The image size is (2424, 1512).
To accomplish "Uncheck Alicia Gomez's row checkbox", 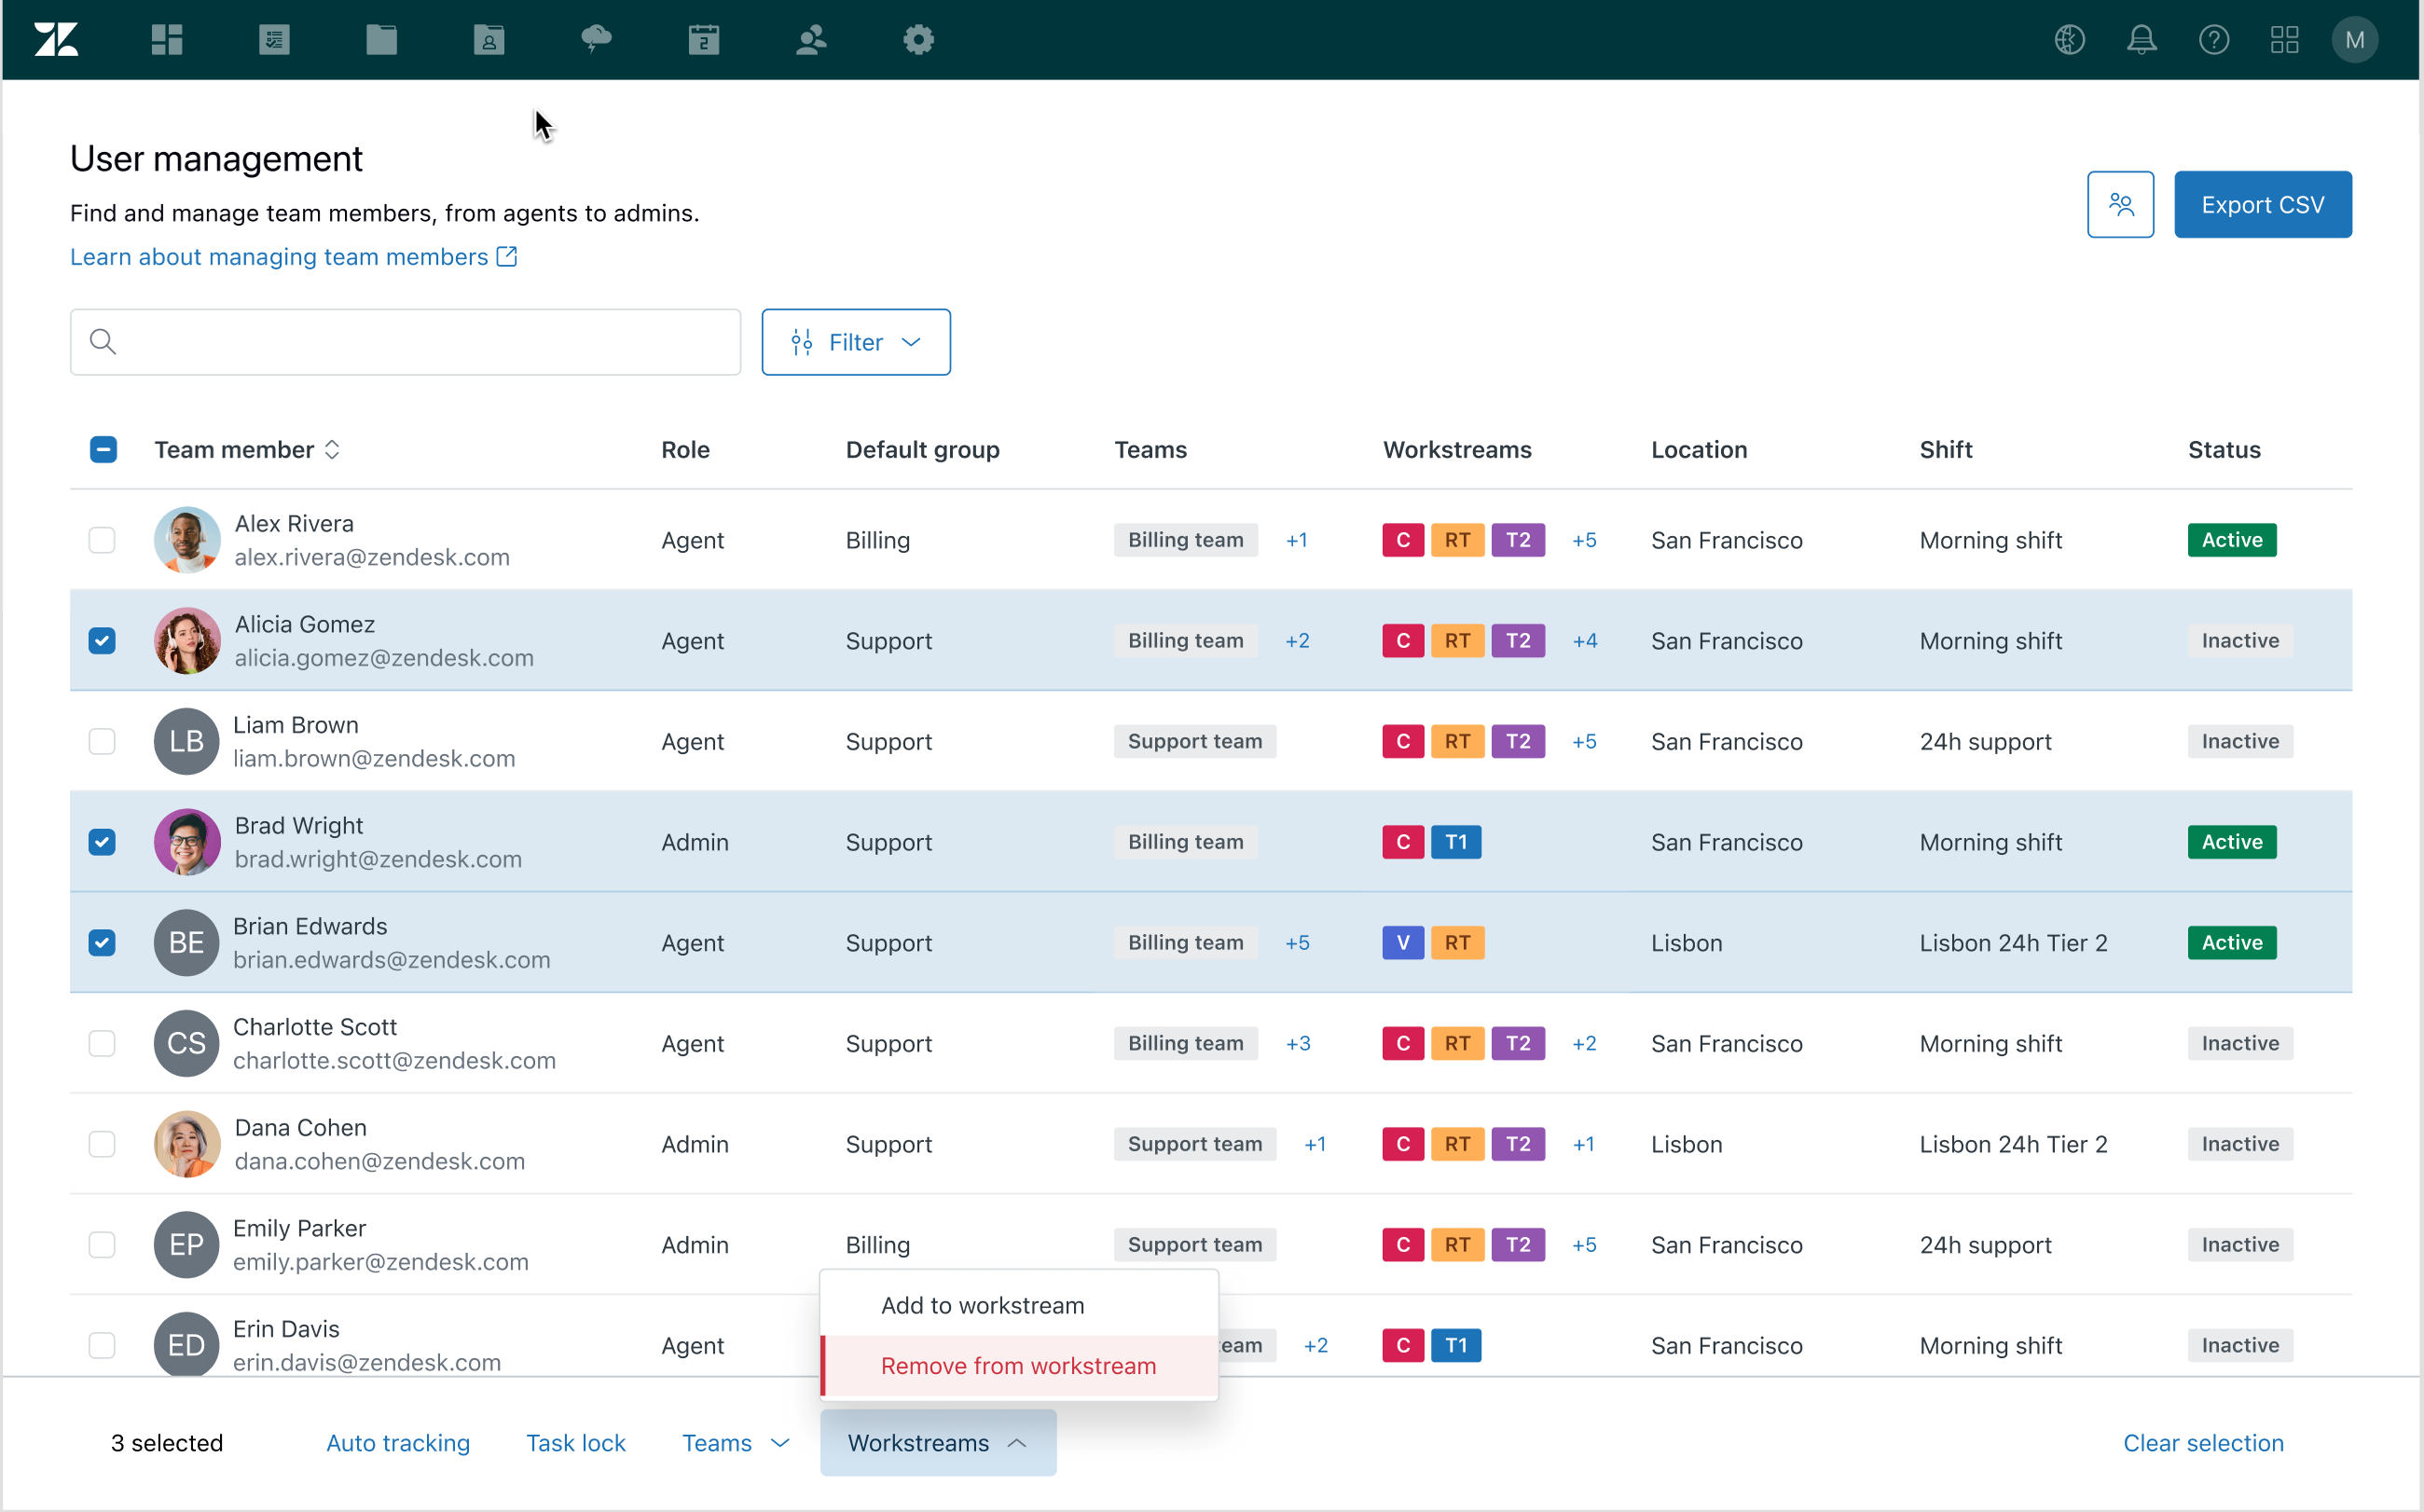I will (102, 641).
